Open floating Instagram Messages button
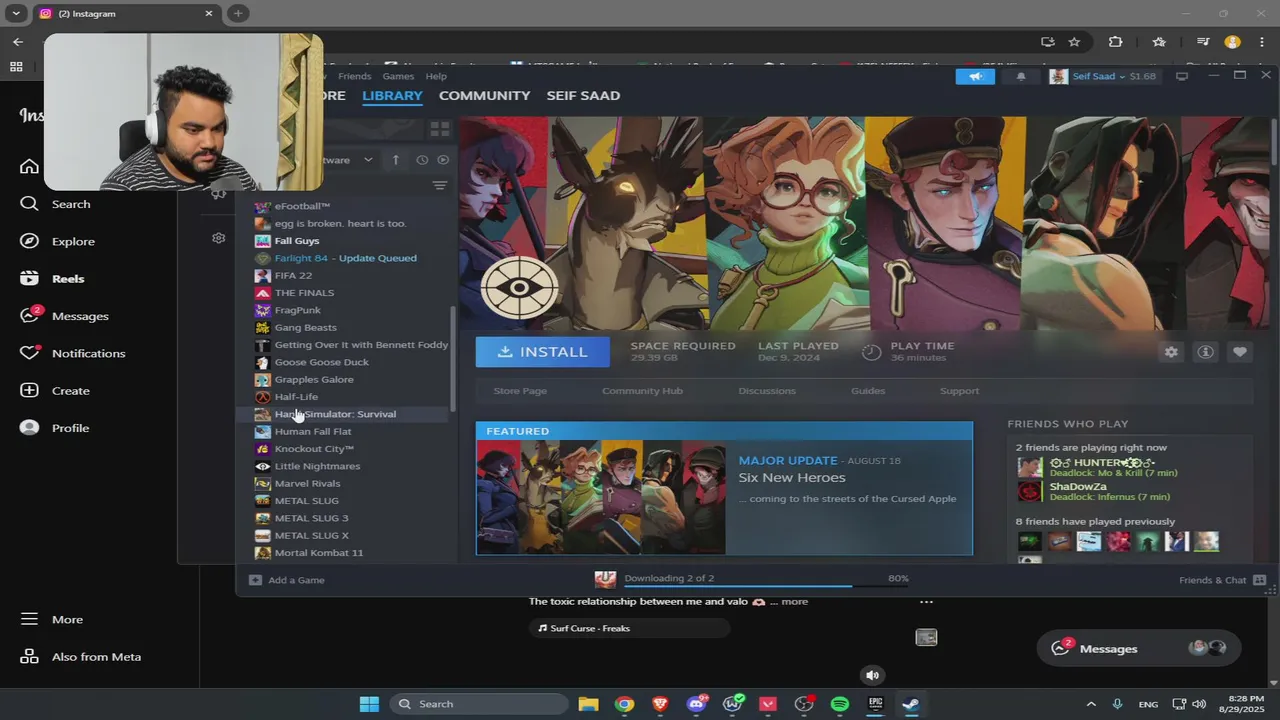 point(1138,648)
